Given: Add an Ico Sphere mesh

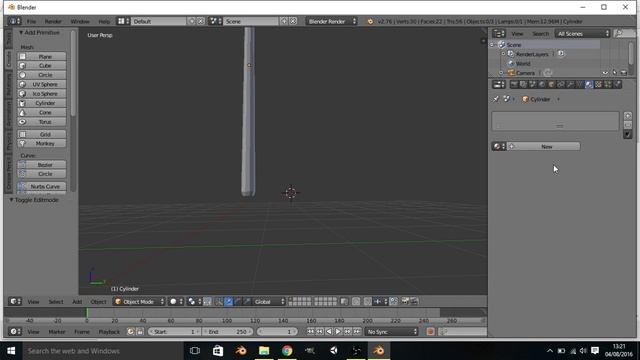Looking at the screenshot, I should pos(42,94).
